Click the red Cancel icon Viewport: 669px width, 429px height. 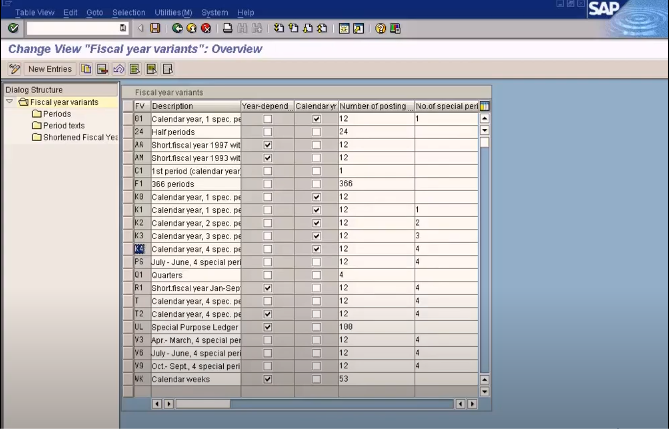coord(206,28)
